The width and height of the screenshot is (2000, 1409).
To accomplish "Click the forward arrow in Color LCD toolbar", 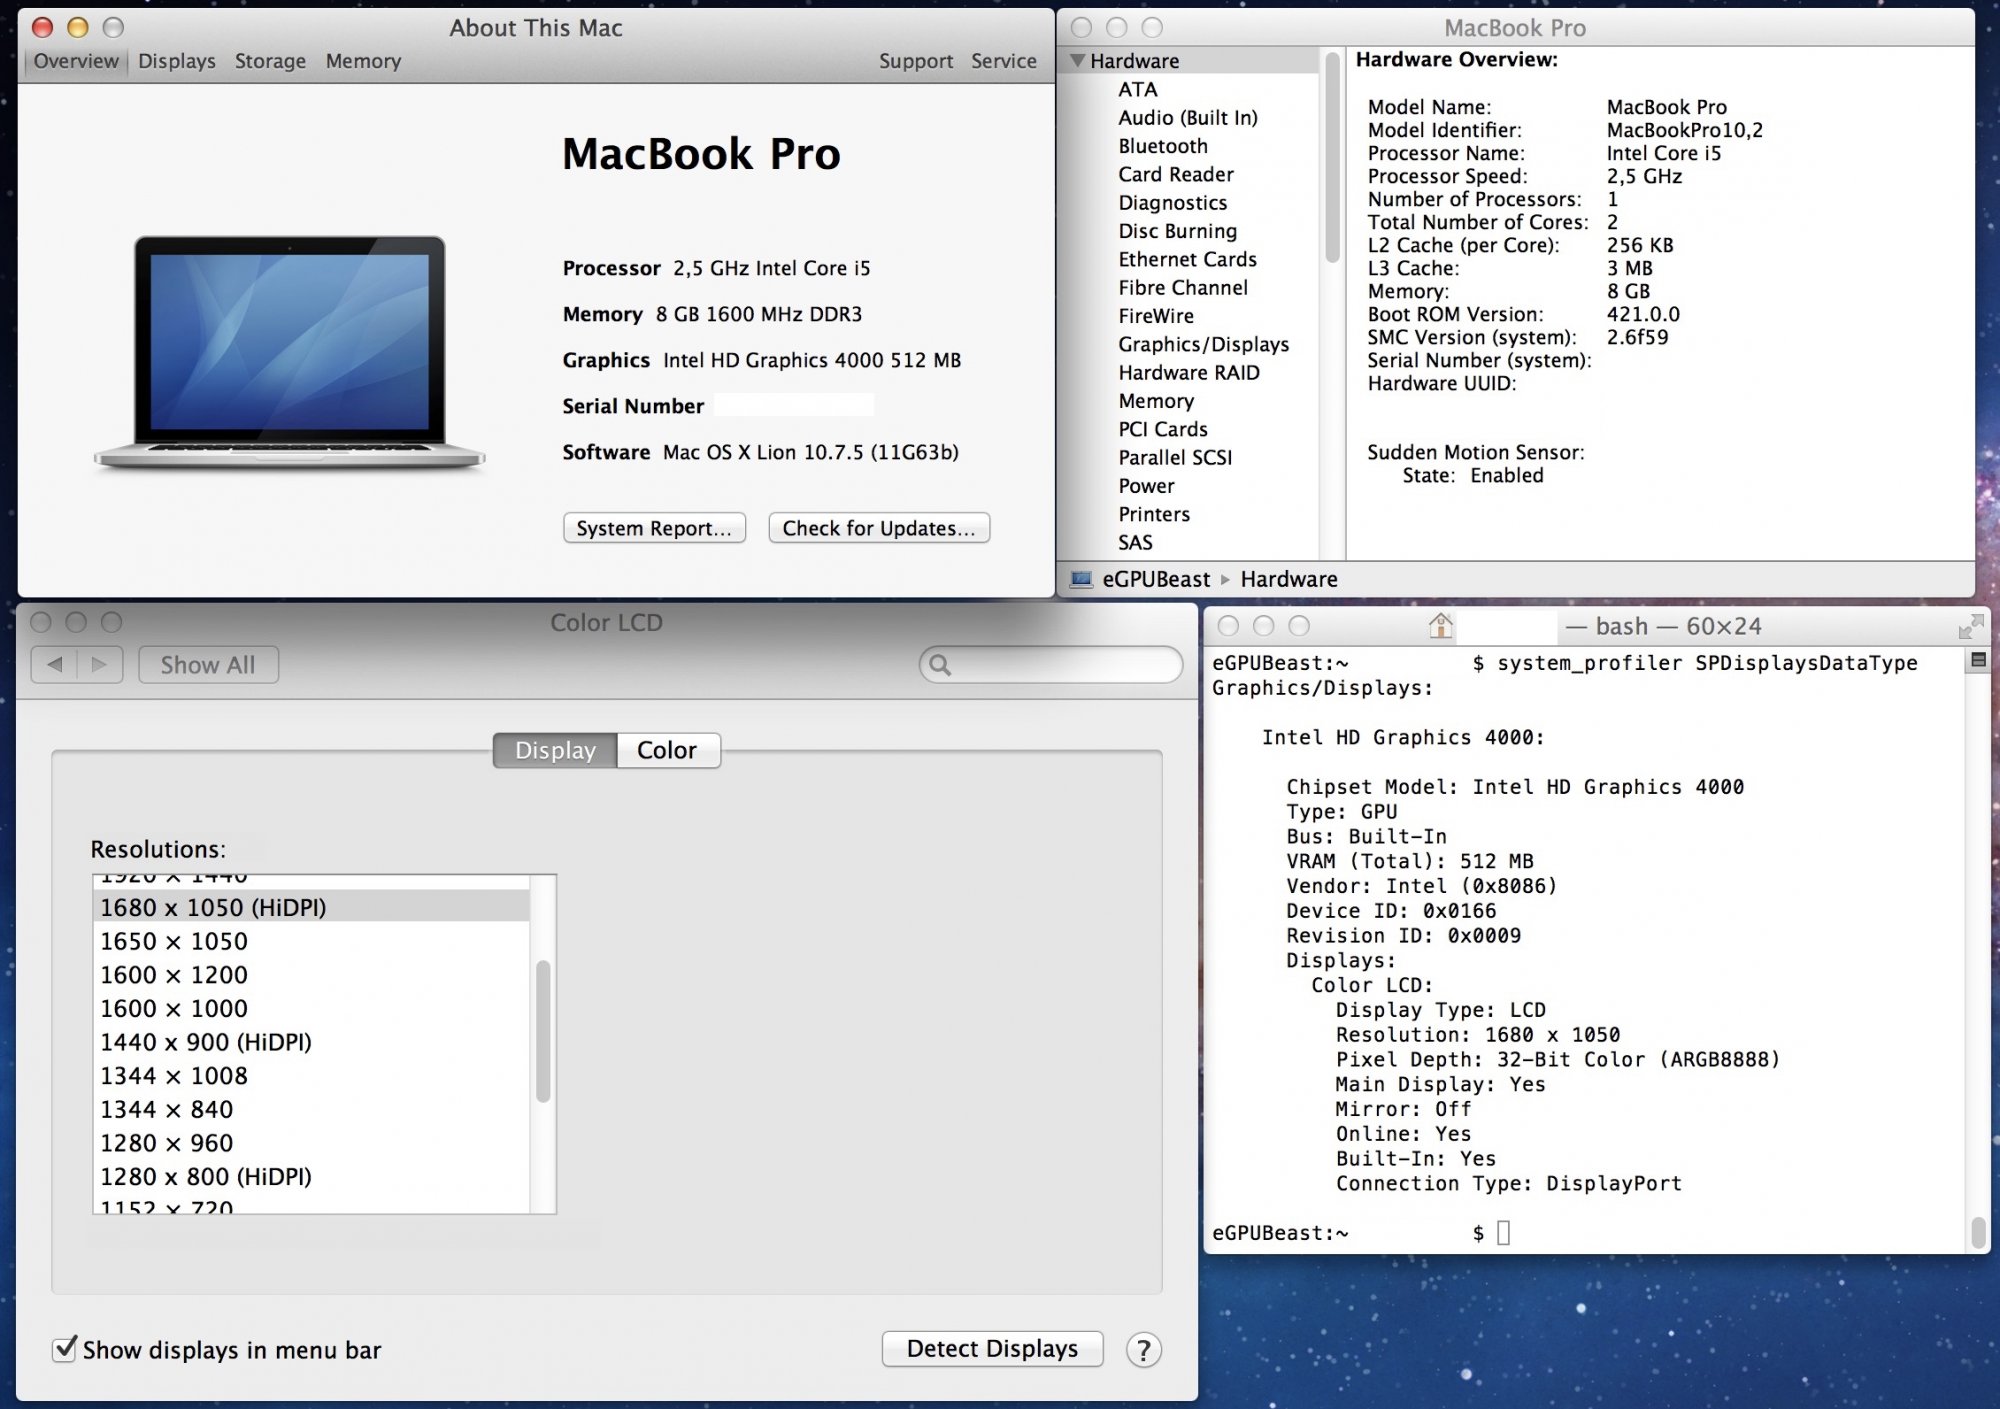I will pos(99,664).
